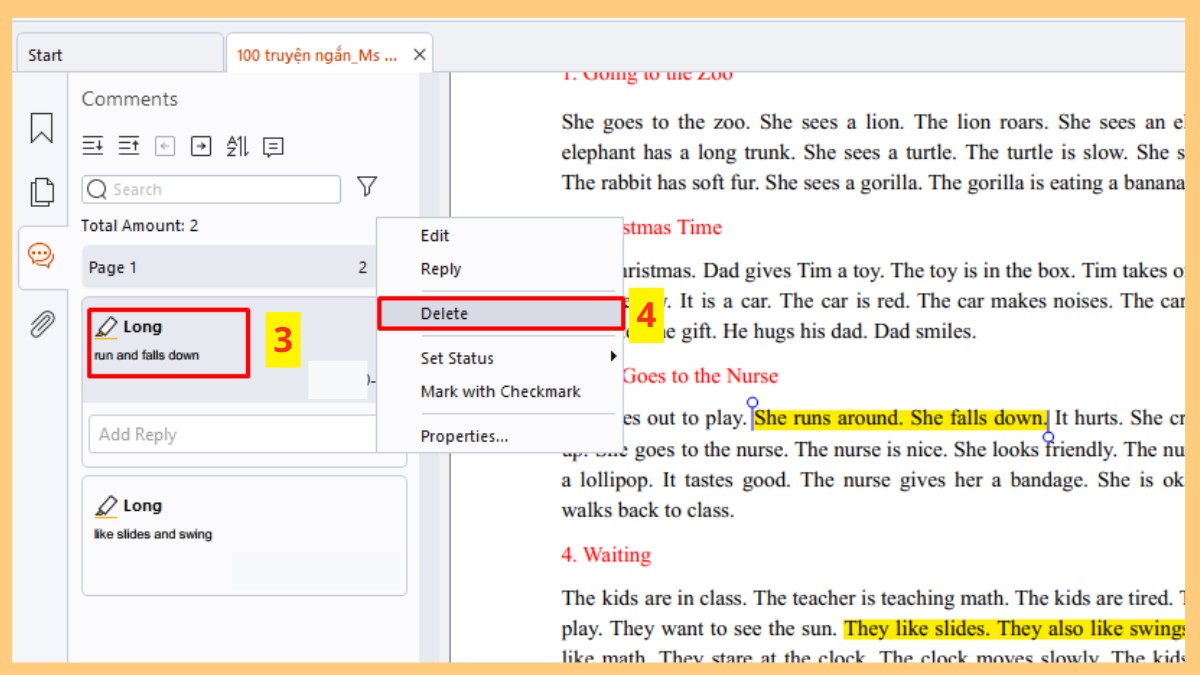The height and width of the screenshot is (675, 1200).
Task: Collapse all comments icon
Action: pos(129,147)
